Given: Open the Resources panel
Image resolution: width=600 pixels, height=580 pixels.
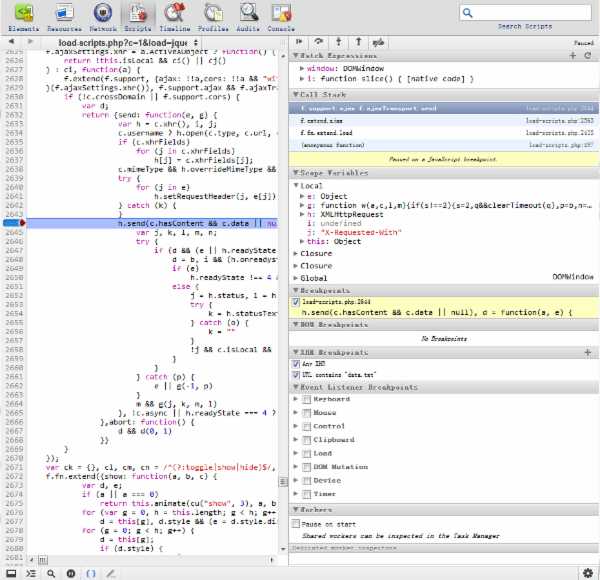Looking at the screenshot, I should coord(64,17).
